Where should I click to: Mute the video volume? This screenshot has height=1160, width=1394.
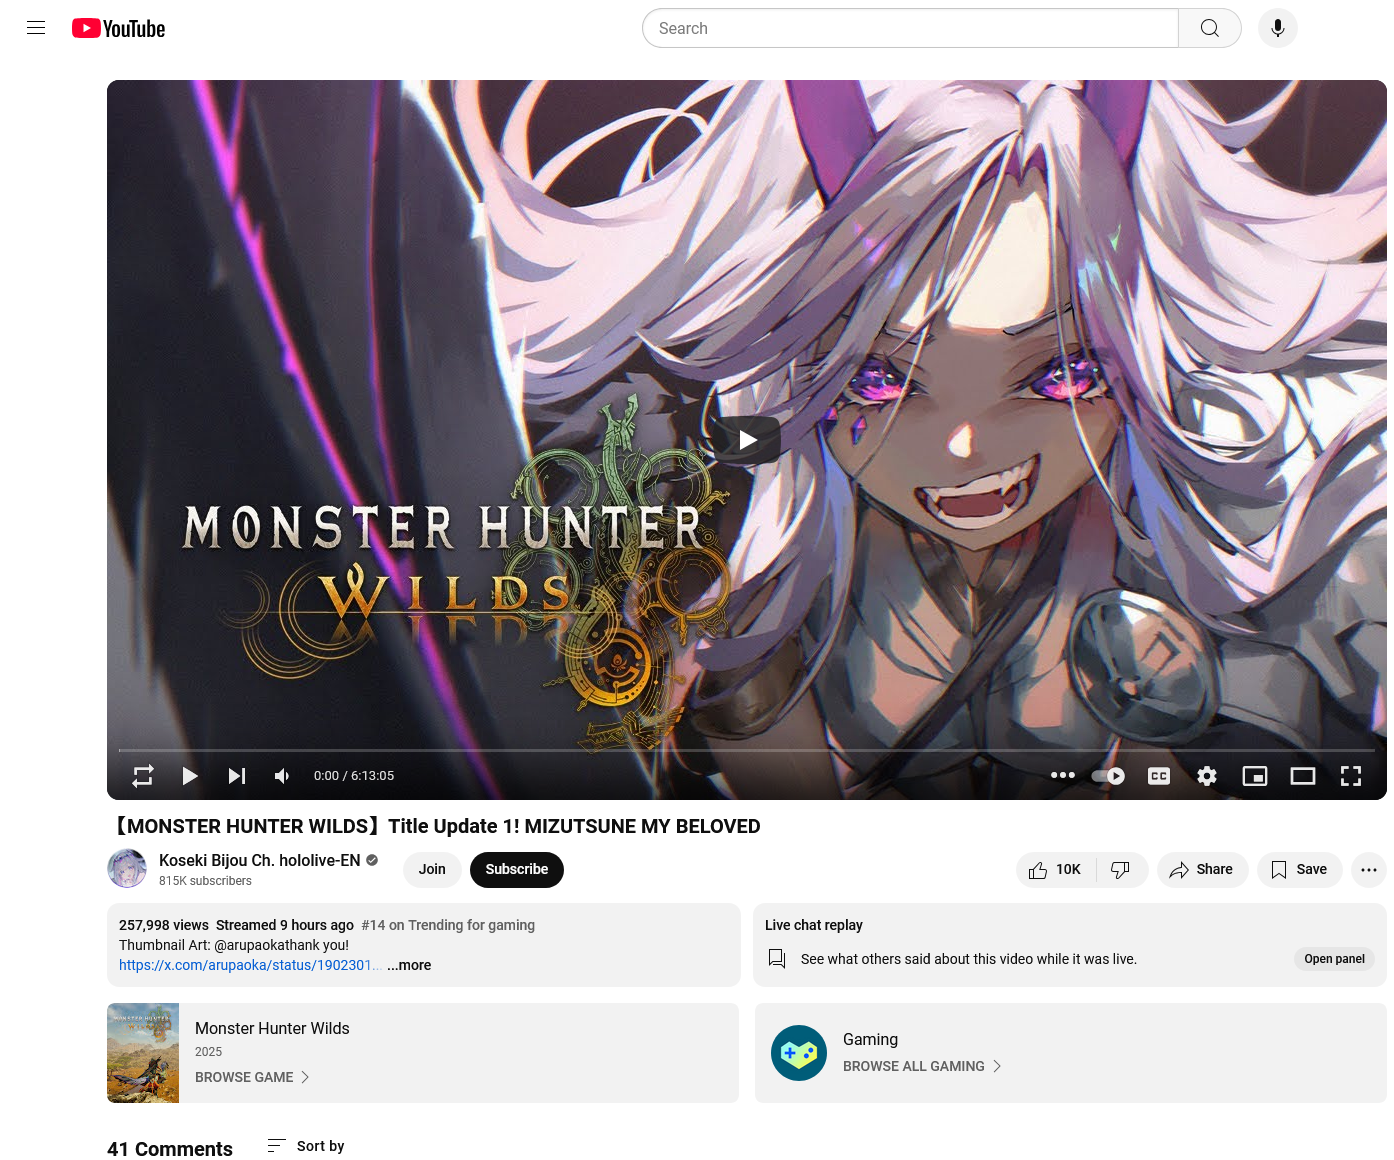[x=283, y=776]
